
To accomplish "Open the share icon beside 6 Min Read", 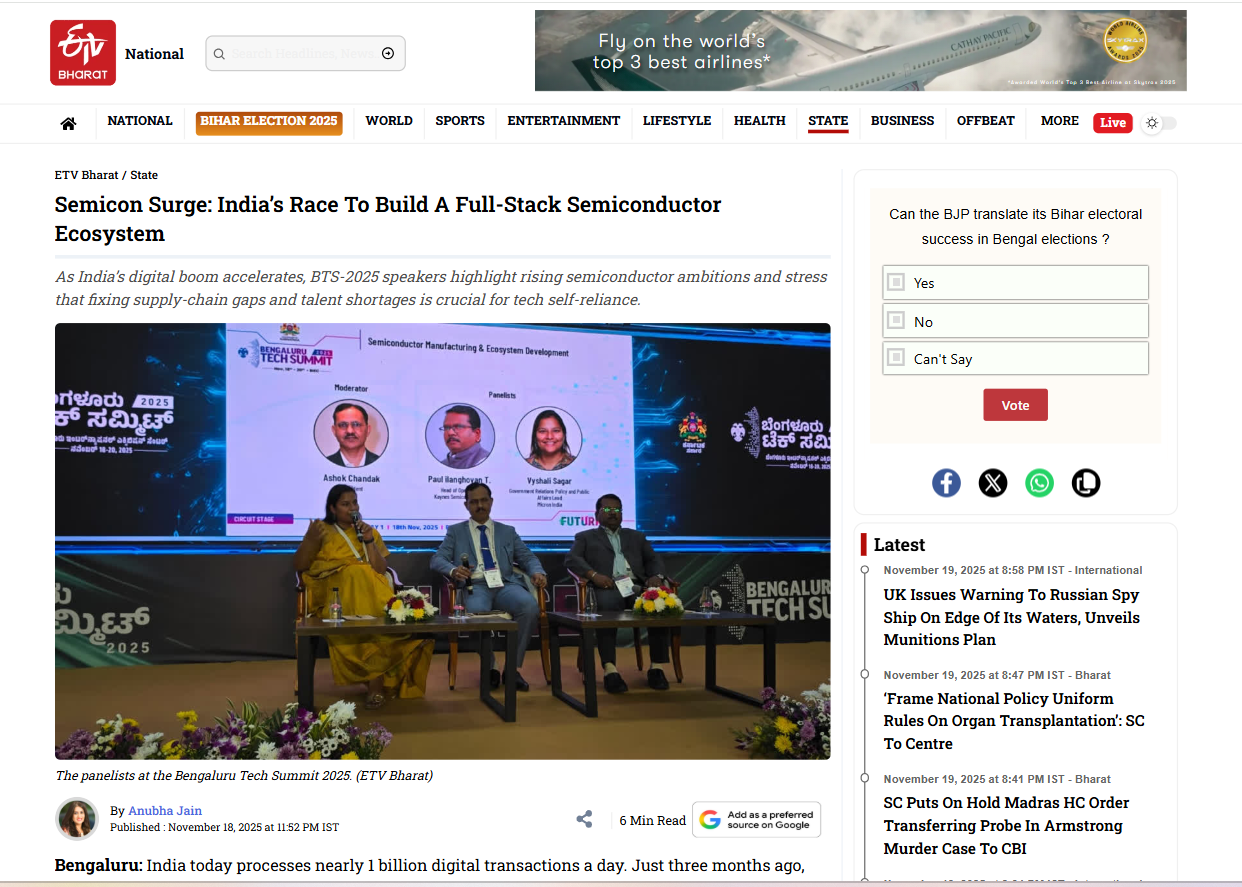I will pyautogui.click(x=584, y=819).
